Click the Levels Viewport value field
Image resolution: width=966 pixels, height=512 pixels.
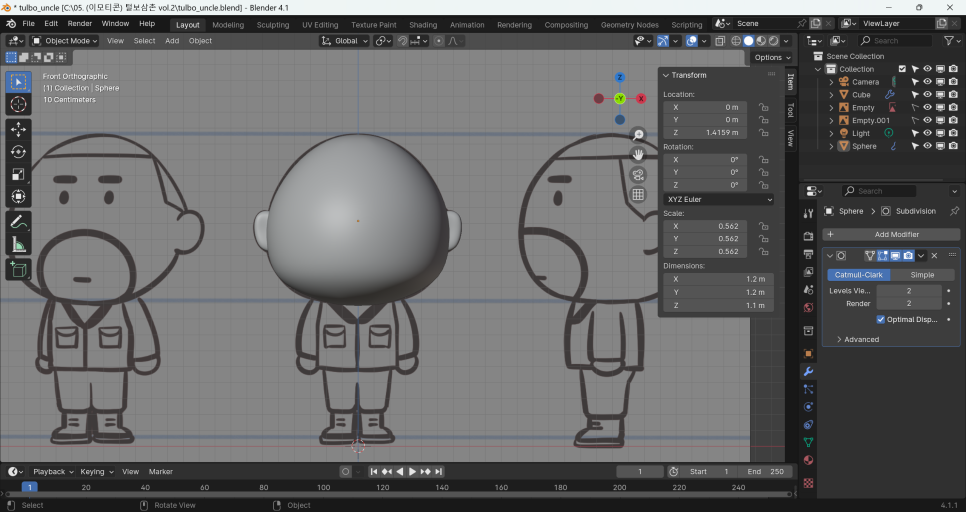[x=909, y=290]
